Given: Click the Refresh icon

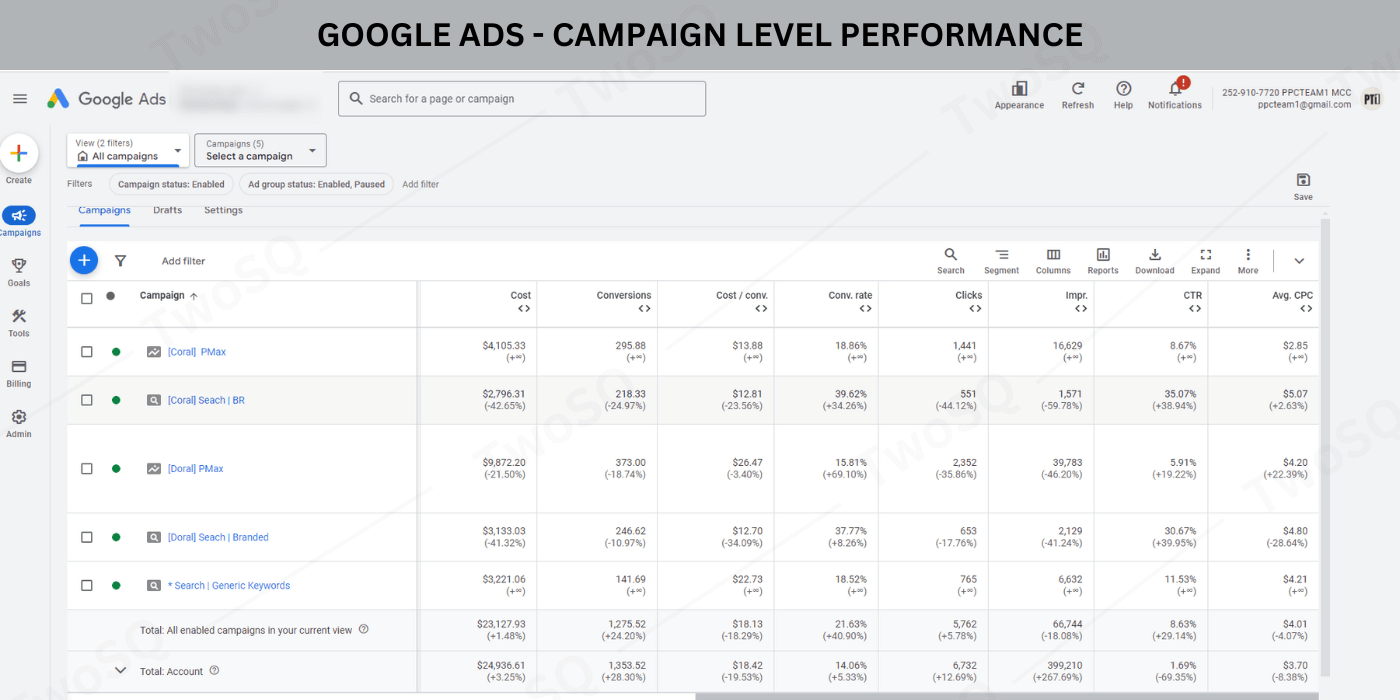Looking at the screenshot, I should point(1078,89).
